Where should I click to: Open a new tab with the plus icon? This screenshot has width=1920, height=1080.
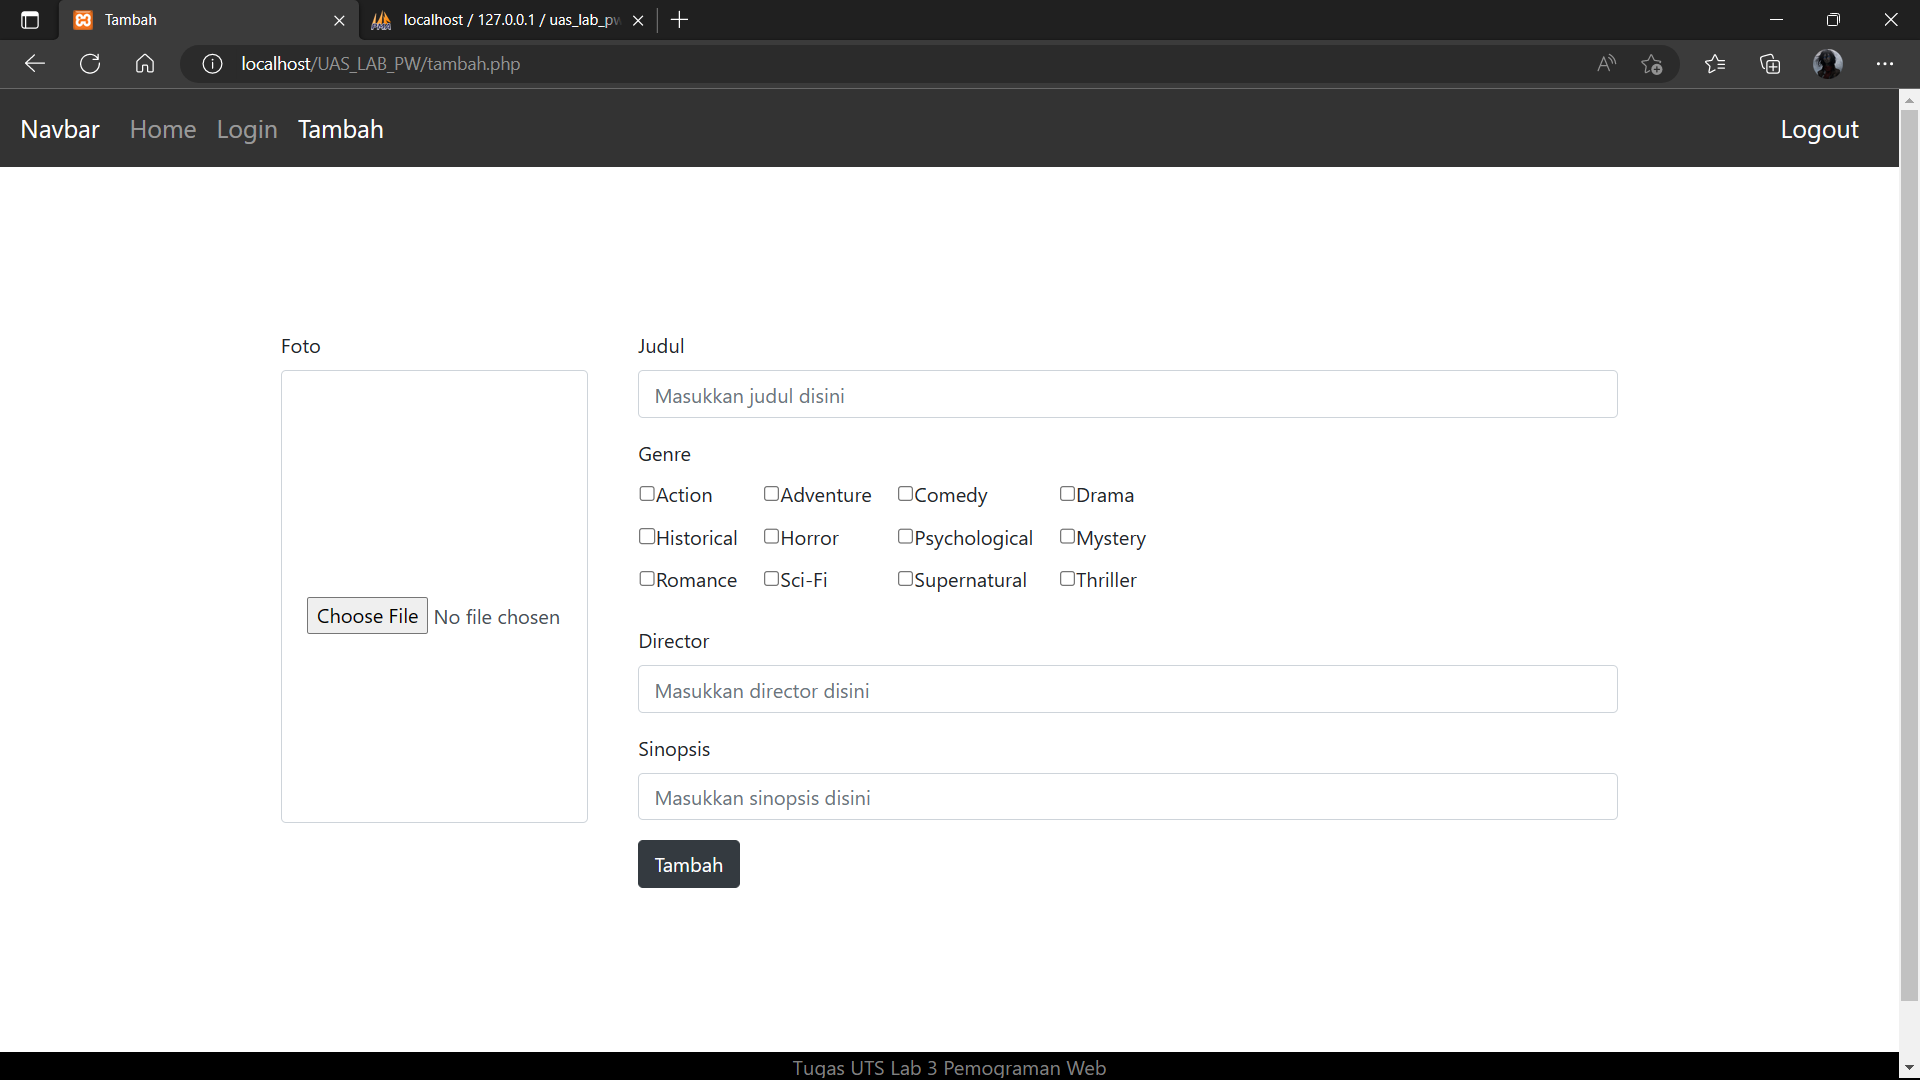tap(680, 19)
